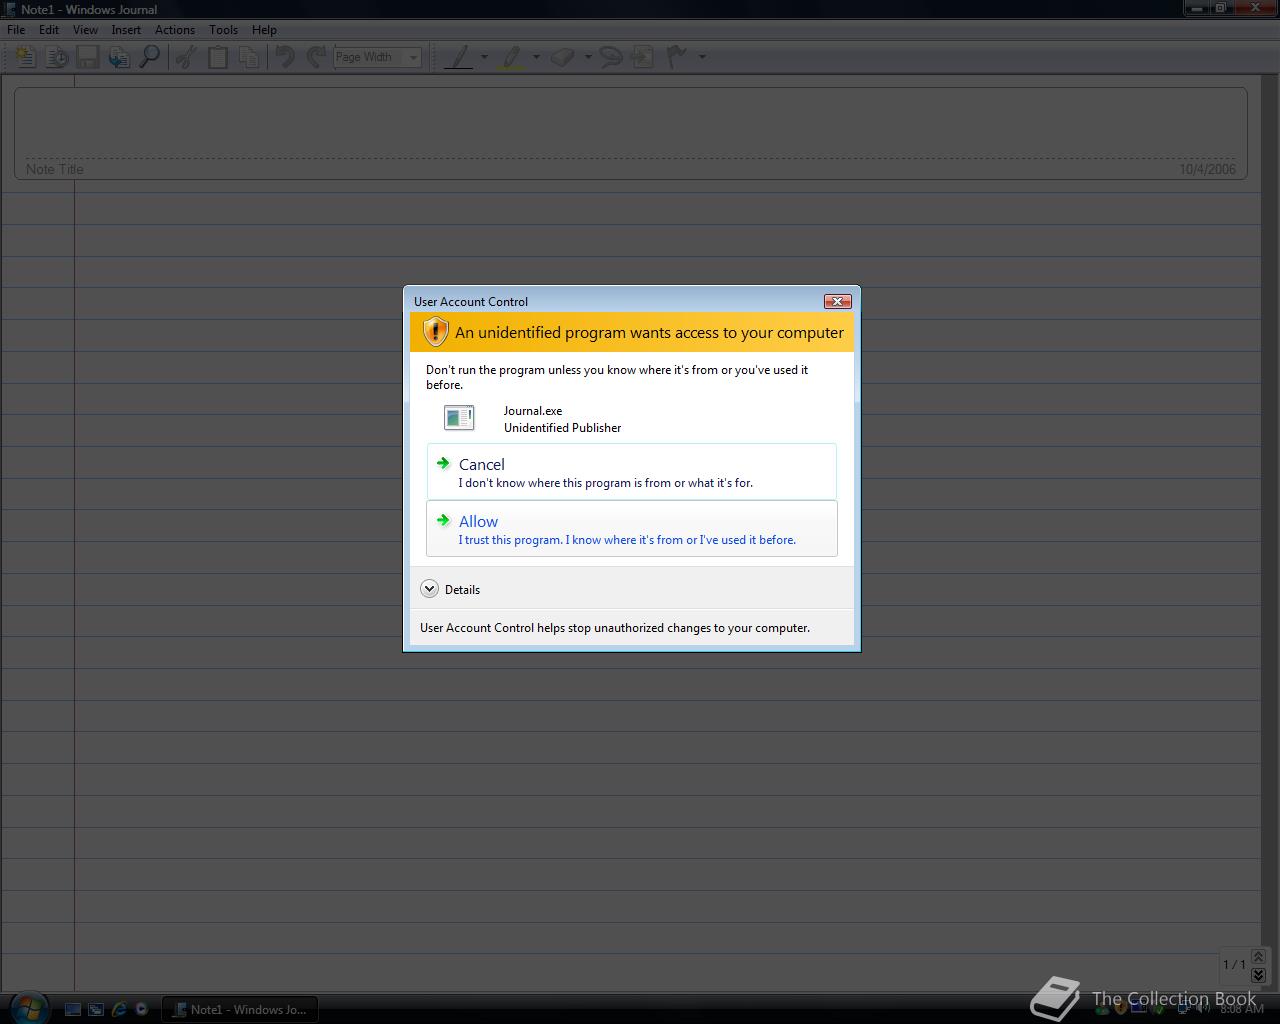
Task: Click the Journal.exe program icon
Action: (459, 418)
